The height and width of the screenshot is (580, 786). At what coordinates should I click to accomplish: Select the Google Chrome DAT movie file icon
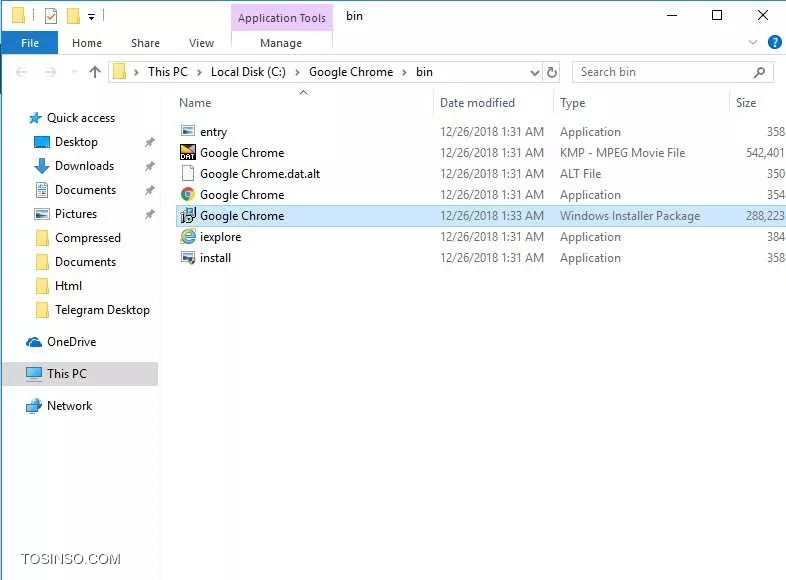[187, 152]
